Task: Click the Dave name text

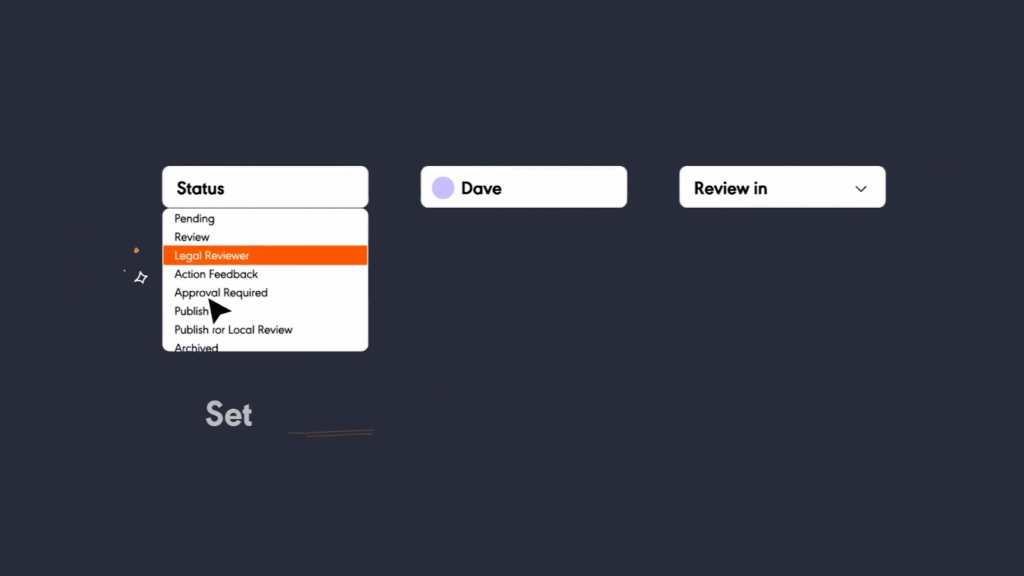Action: (481, 188)
